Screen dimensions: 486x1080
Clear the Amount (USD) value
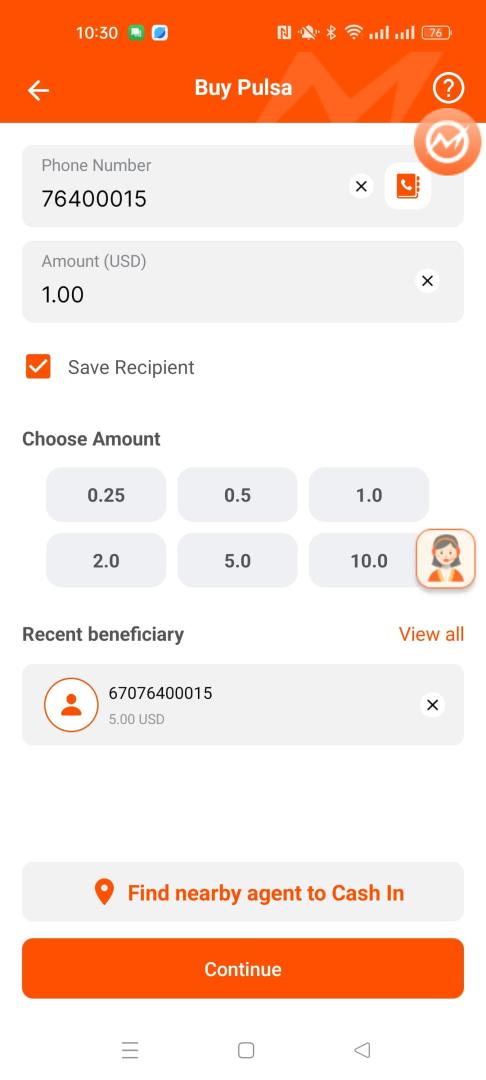coord(427,281)
